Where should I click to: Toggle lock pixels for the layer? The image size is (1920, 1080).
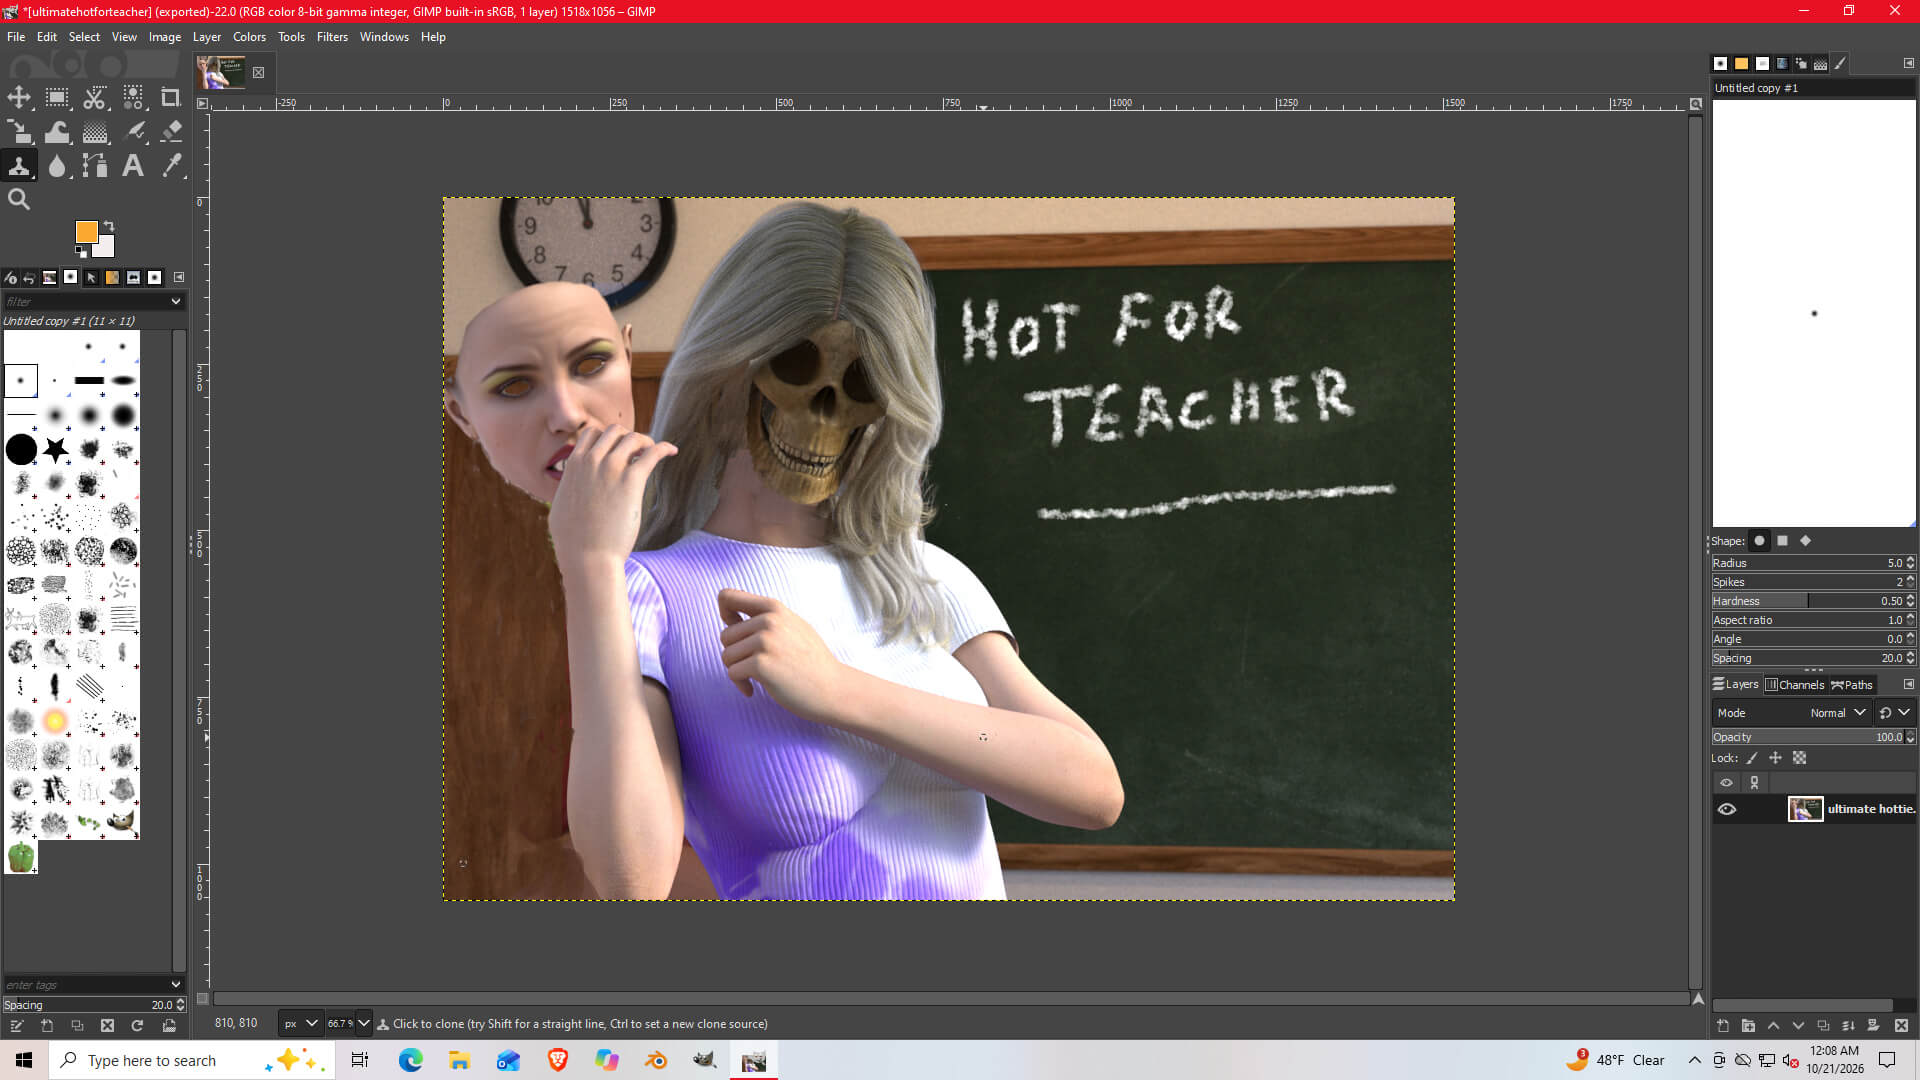(1752, 758)
